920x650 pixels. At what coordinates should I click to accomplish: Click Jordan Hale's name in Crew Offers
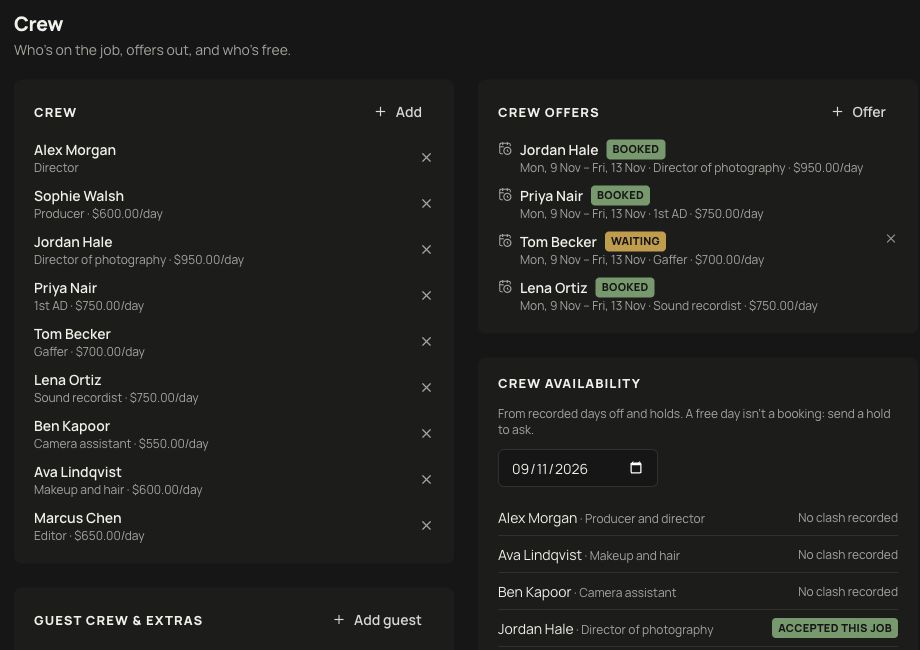pyautogui.click(x=559, y=150)
